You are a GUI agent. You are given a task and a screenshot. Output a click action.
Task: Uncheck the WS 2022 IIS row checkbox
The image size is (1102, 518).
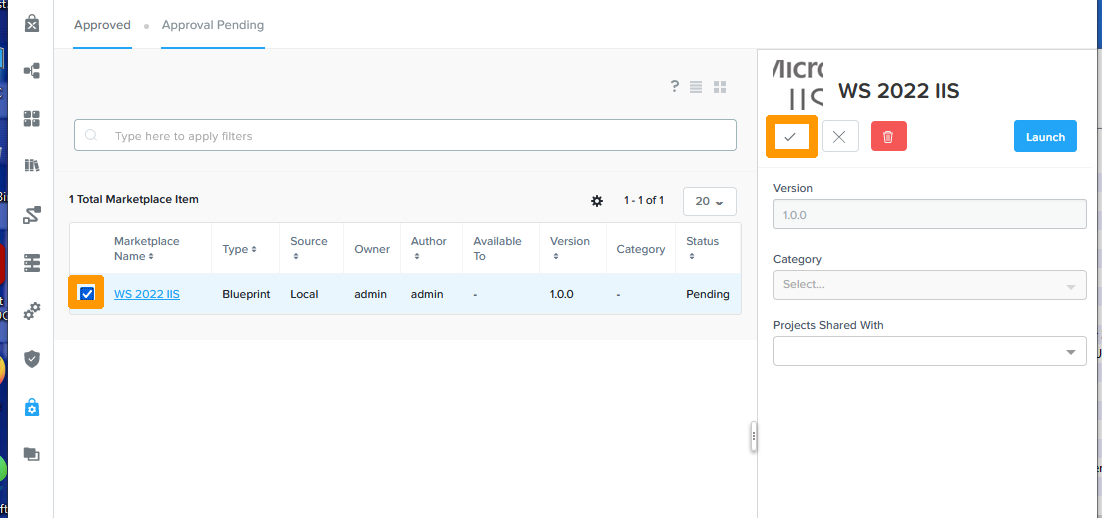point(87,294)
